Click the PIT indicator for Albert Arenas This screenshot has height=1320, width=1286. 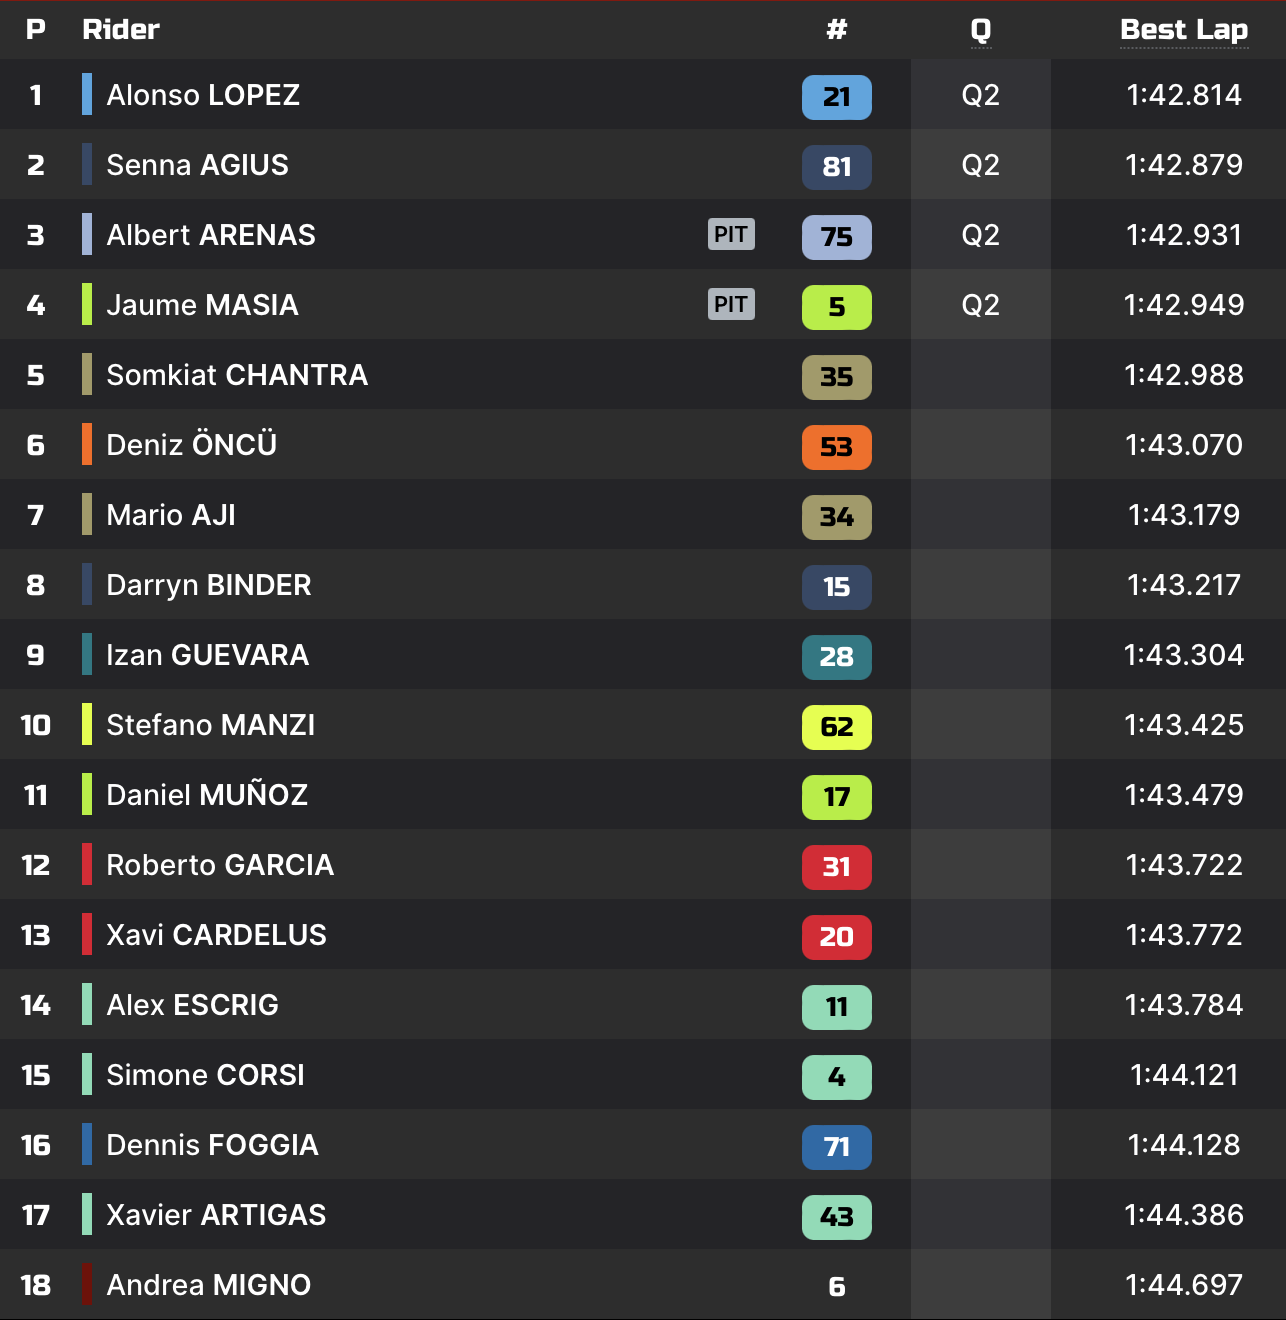731,234
